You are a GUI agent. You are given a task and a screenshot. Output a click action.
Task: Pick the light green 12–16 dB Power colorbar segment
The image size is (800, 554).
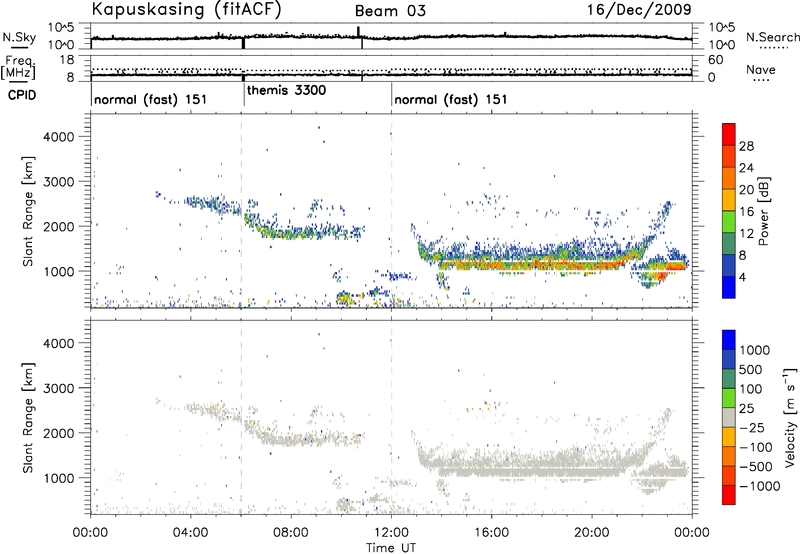pyautogui.click(x=729, y=221)
